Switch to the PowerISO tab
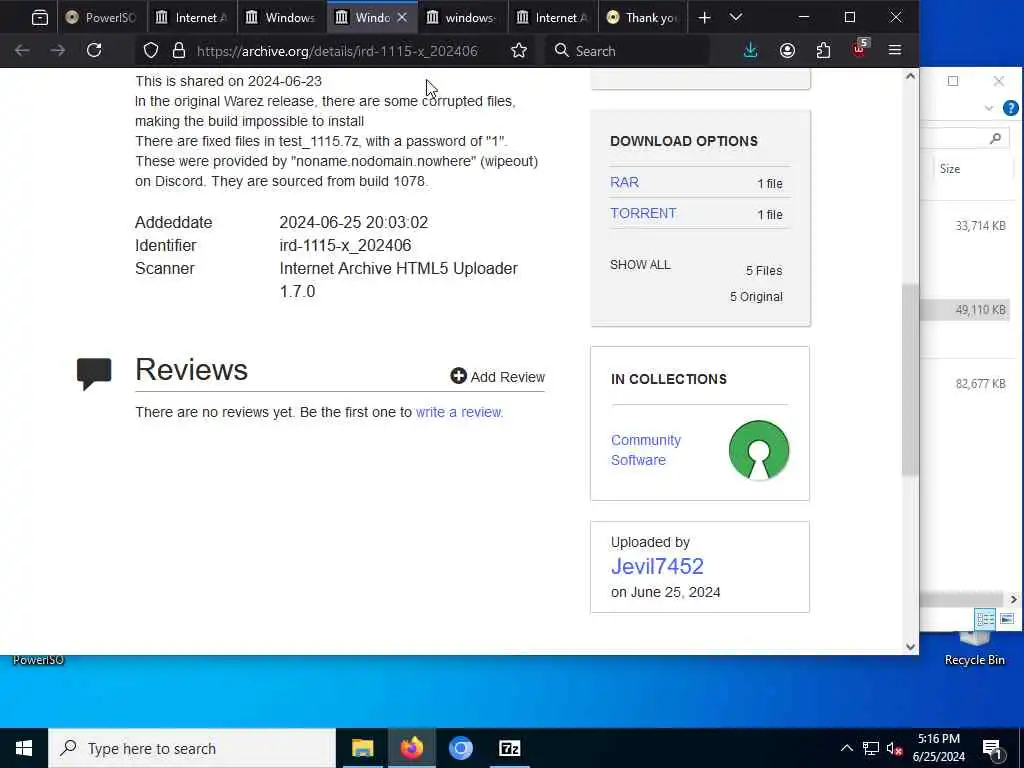 [x=102, y=18]
